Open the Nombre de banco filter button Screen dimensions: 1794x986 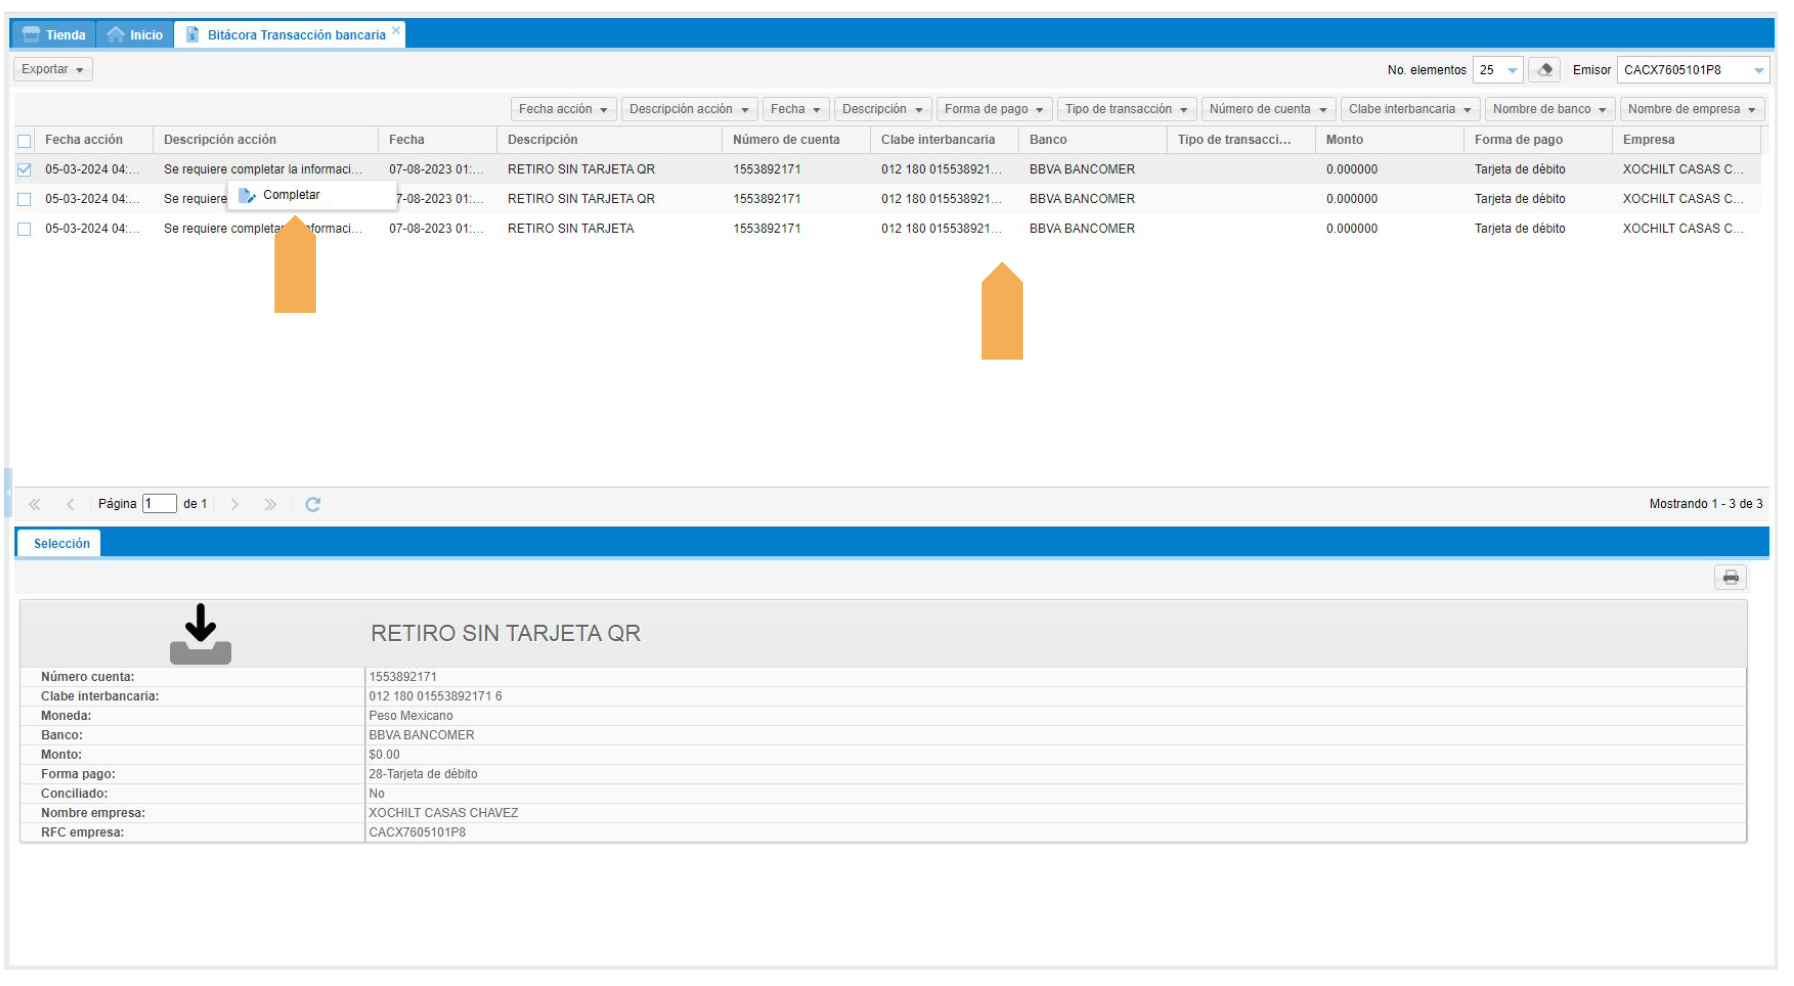[1548, 109]
